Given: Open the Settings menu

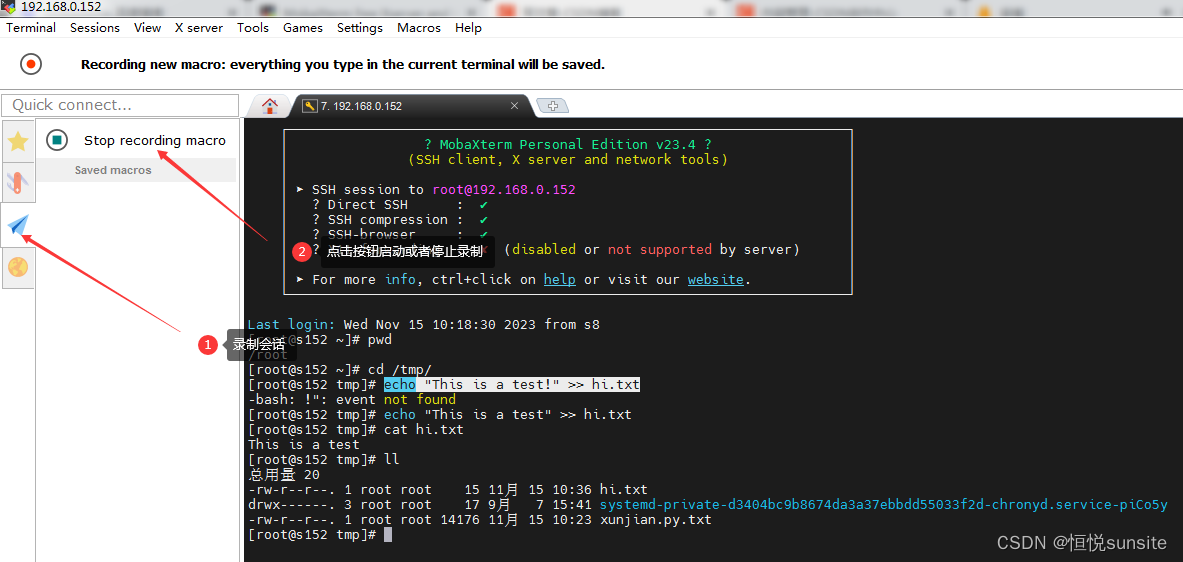Looking at the screenshot, I should [x=360, y=28].
